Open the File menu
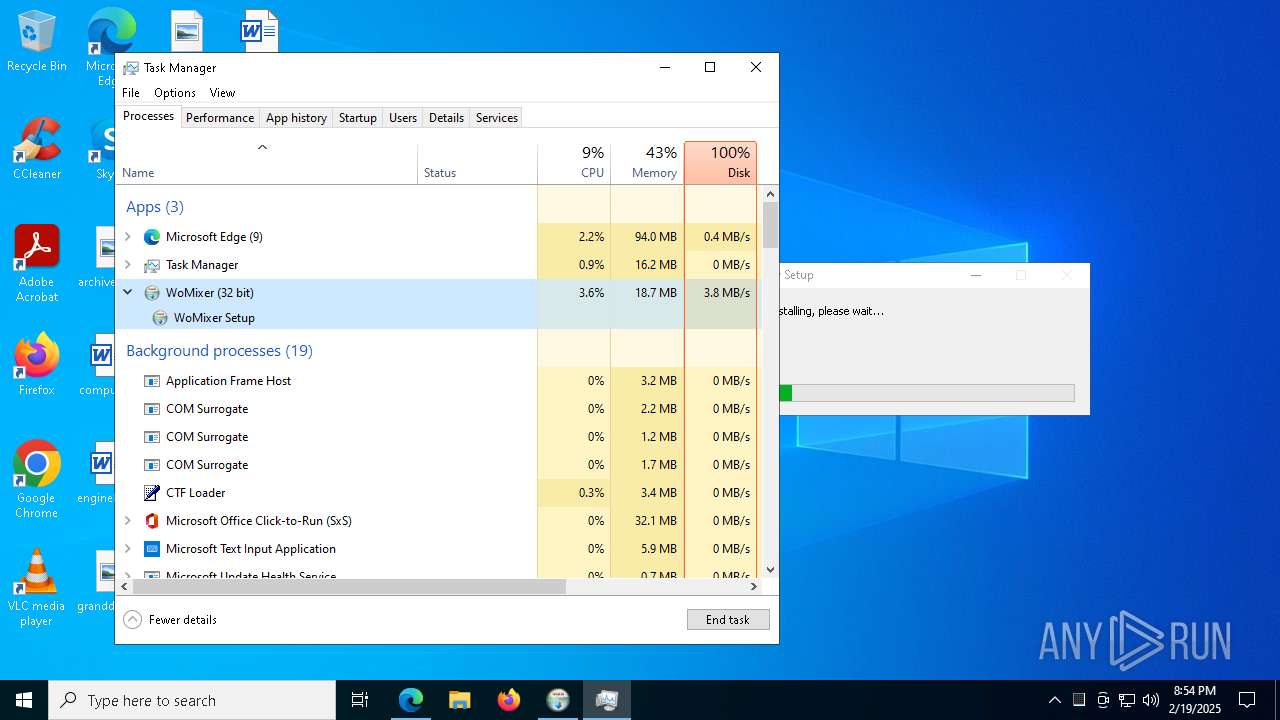Screen dimensions: 1280x720 pos(131,93)
